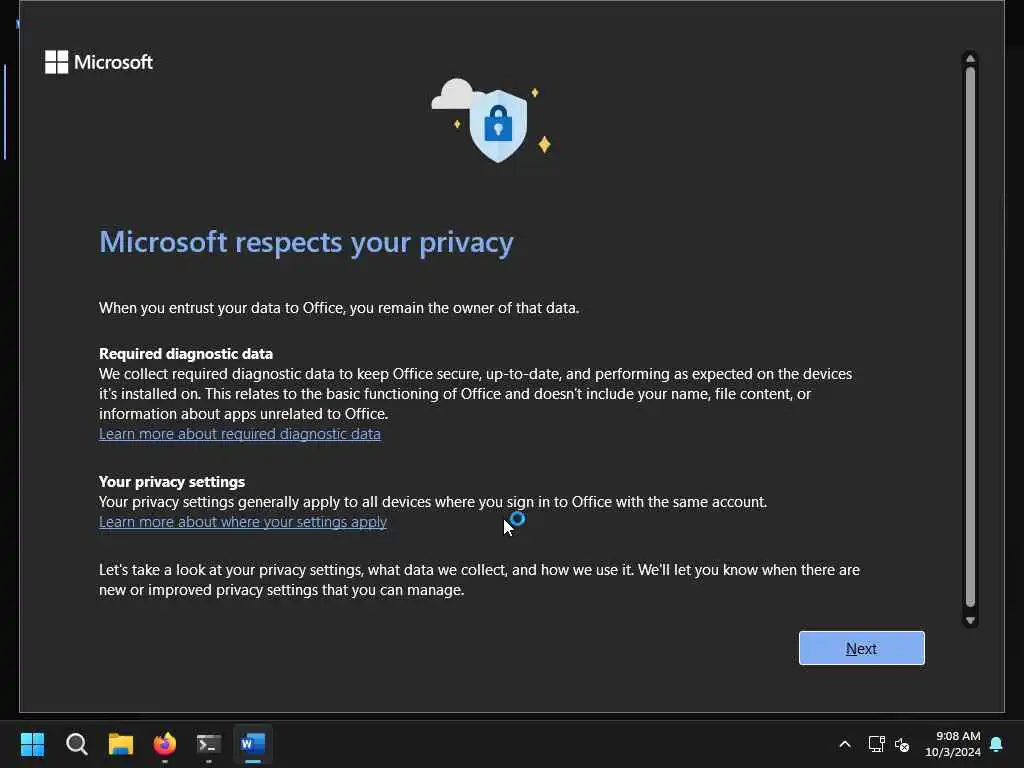Click the network status tray icon
This screenshot has width=1024, height=768.
(x=876, y=744)
